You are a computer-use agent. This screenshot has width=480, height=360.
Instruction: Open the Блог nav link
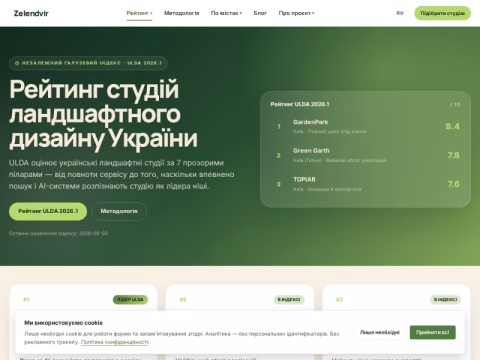point(260,13)
